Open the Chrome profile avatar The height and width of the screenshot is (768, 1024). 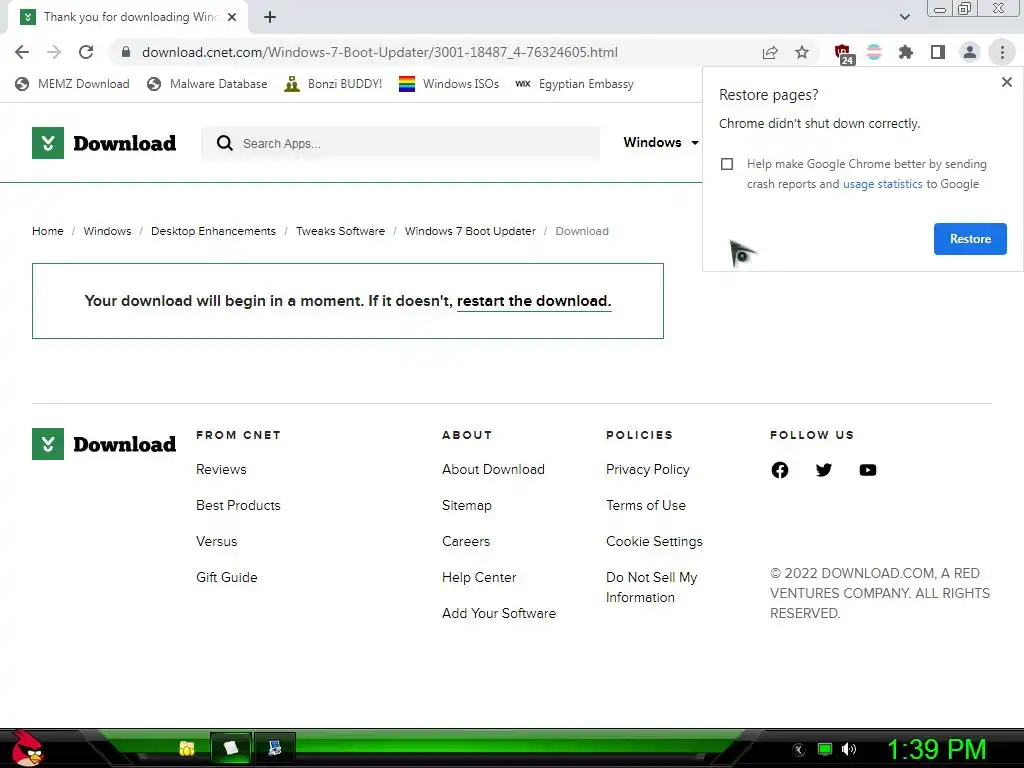(970, 52)
